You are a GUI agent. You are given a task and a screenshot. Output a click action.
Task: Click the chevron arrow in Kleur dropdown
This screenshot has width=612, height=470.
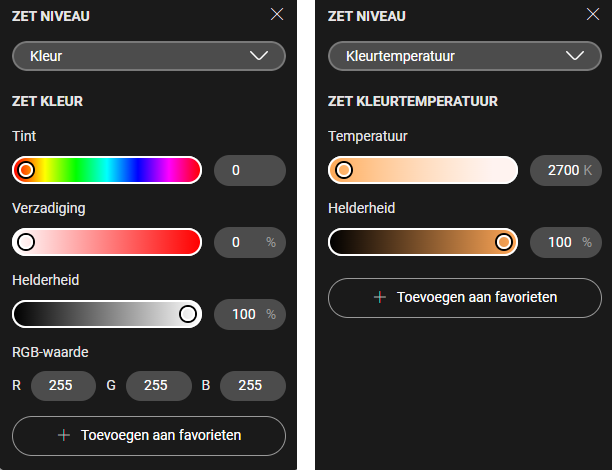259,56
